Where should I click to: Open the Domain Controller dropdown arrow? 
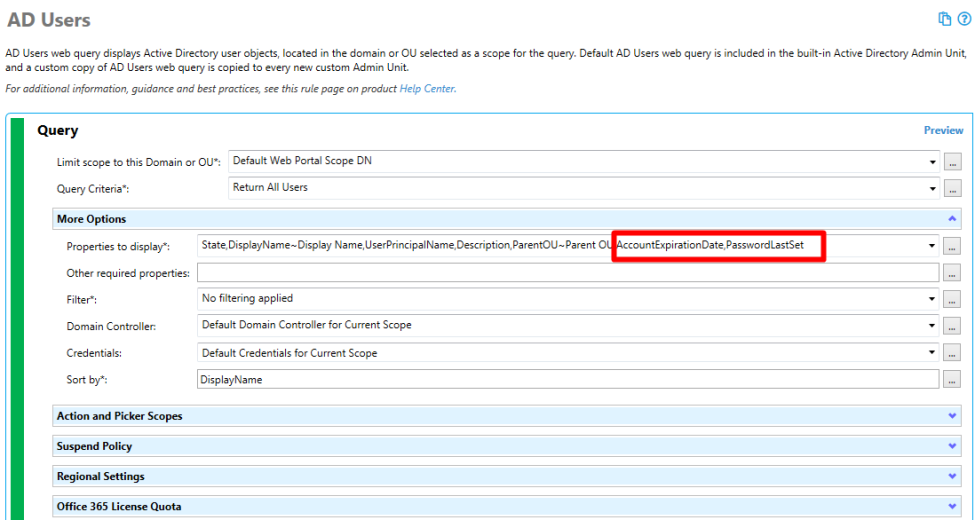[932, 325]
